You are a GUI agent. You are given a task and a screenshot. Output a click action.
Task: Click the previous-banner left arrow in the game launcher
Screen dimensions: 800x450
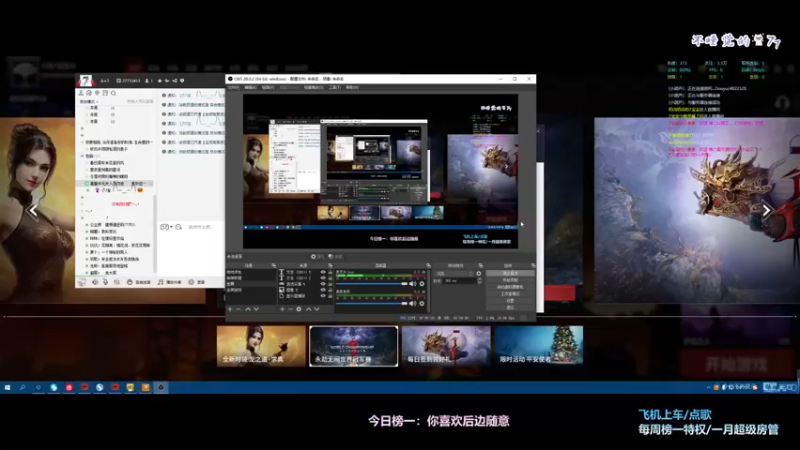point(33,210)
